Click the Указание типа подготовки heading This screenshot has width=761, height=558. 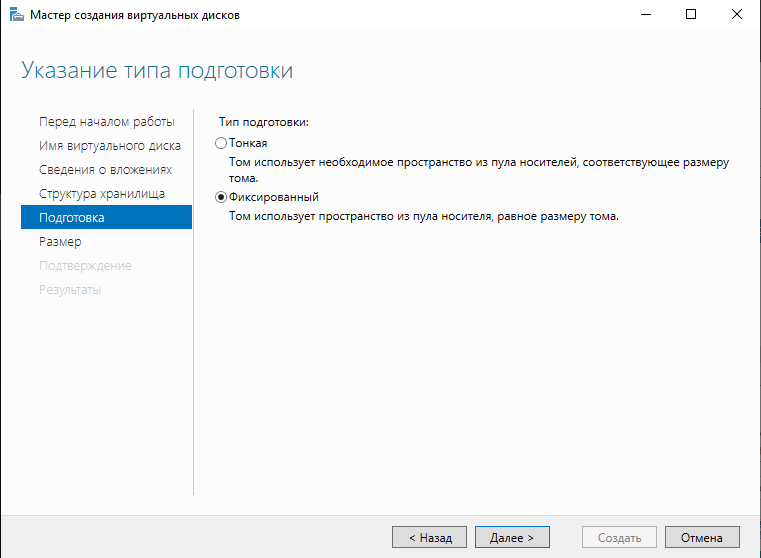coord(157,71)
